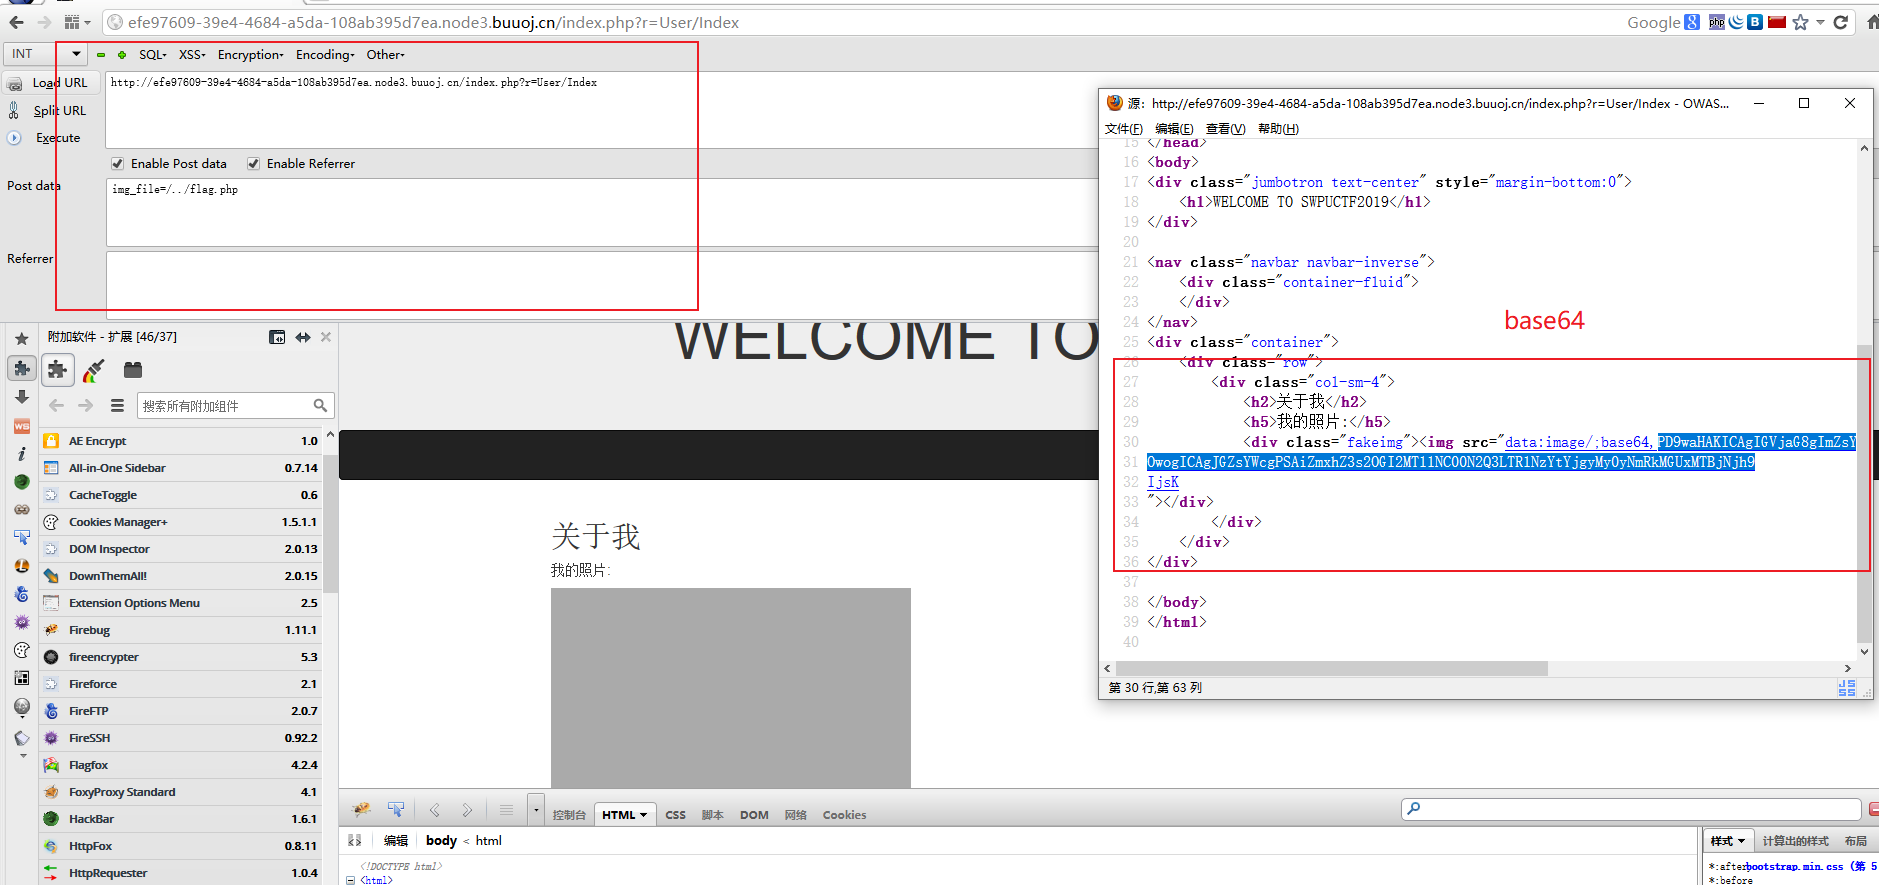Switch to the Cookies tab in Firebug
Image resolution: width=1879 pixels, height=885 pixels.
(844, 815)
